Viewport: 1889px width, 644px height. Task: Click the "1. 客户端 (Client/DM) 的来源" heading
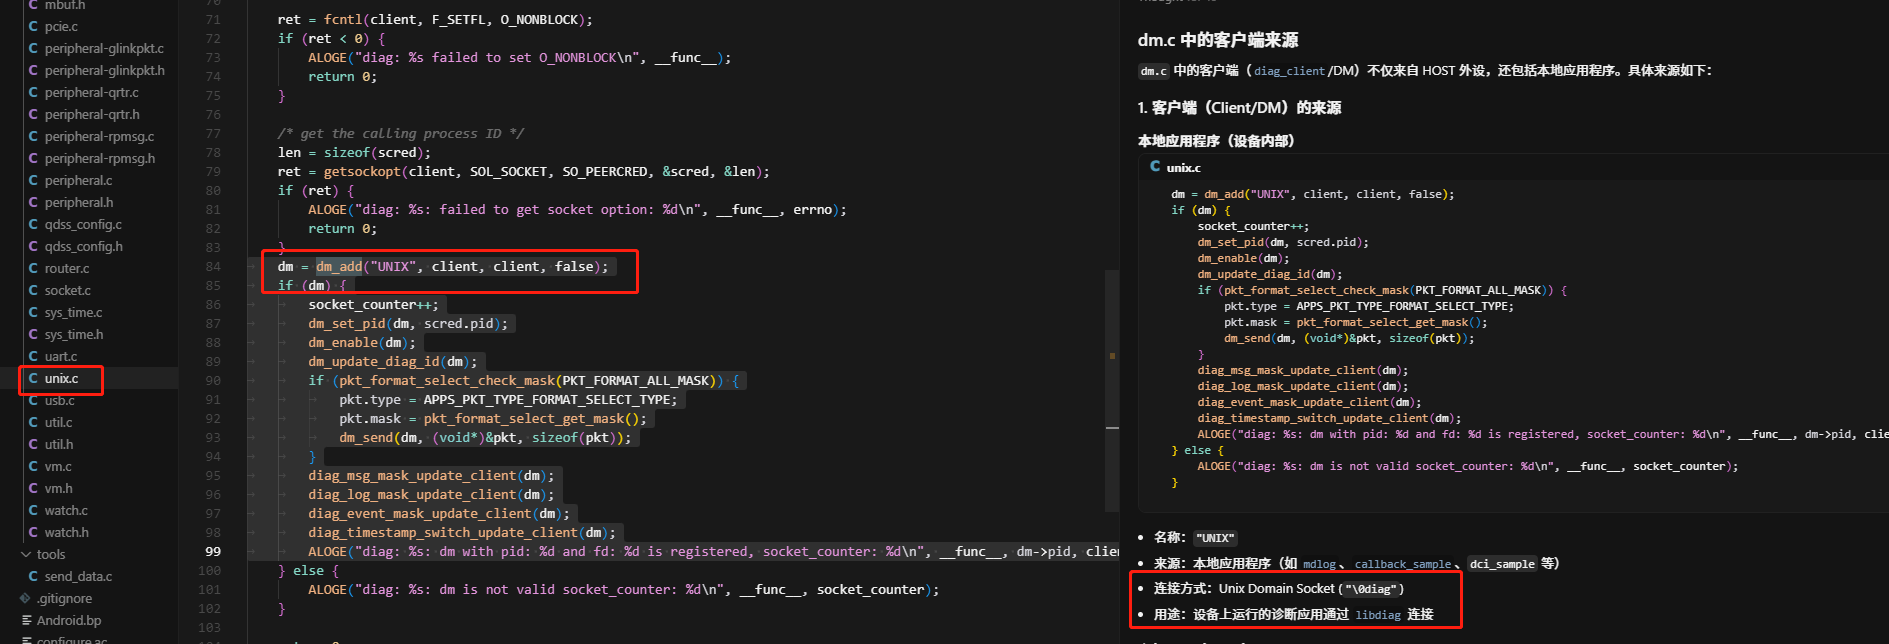tap(1239, 107)
